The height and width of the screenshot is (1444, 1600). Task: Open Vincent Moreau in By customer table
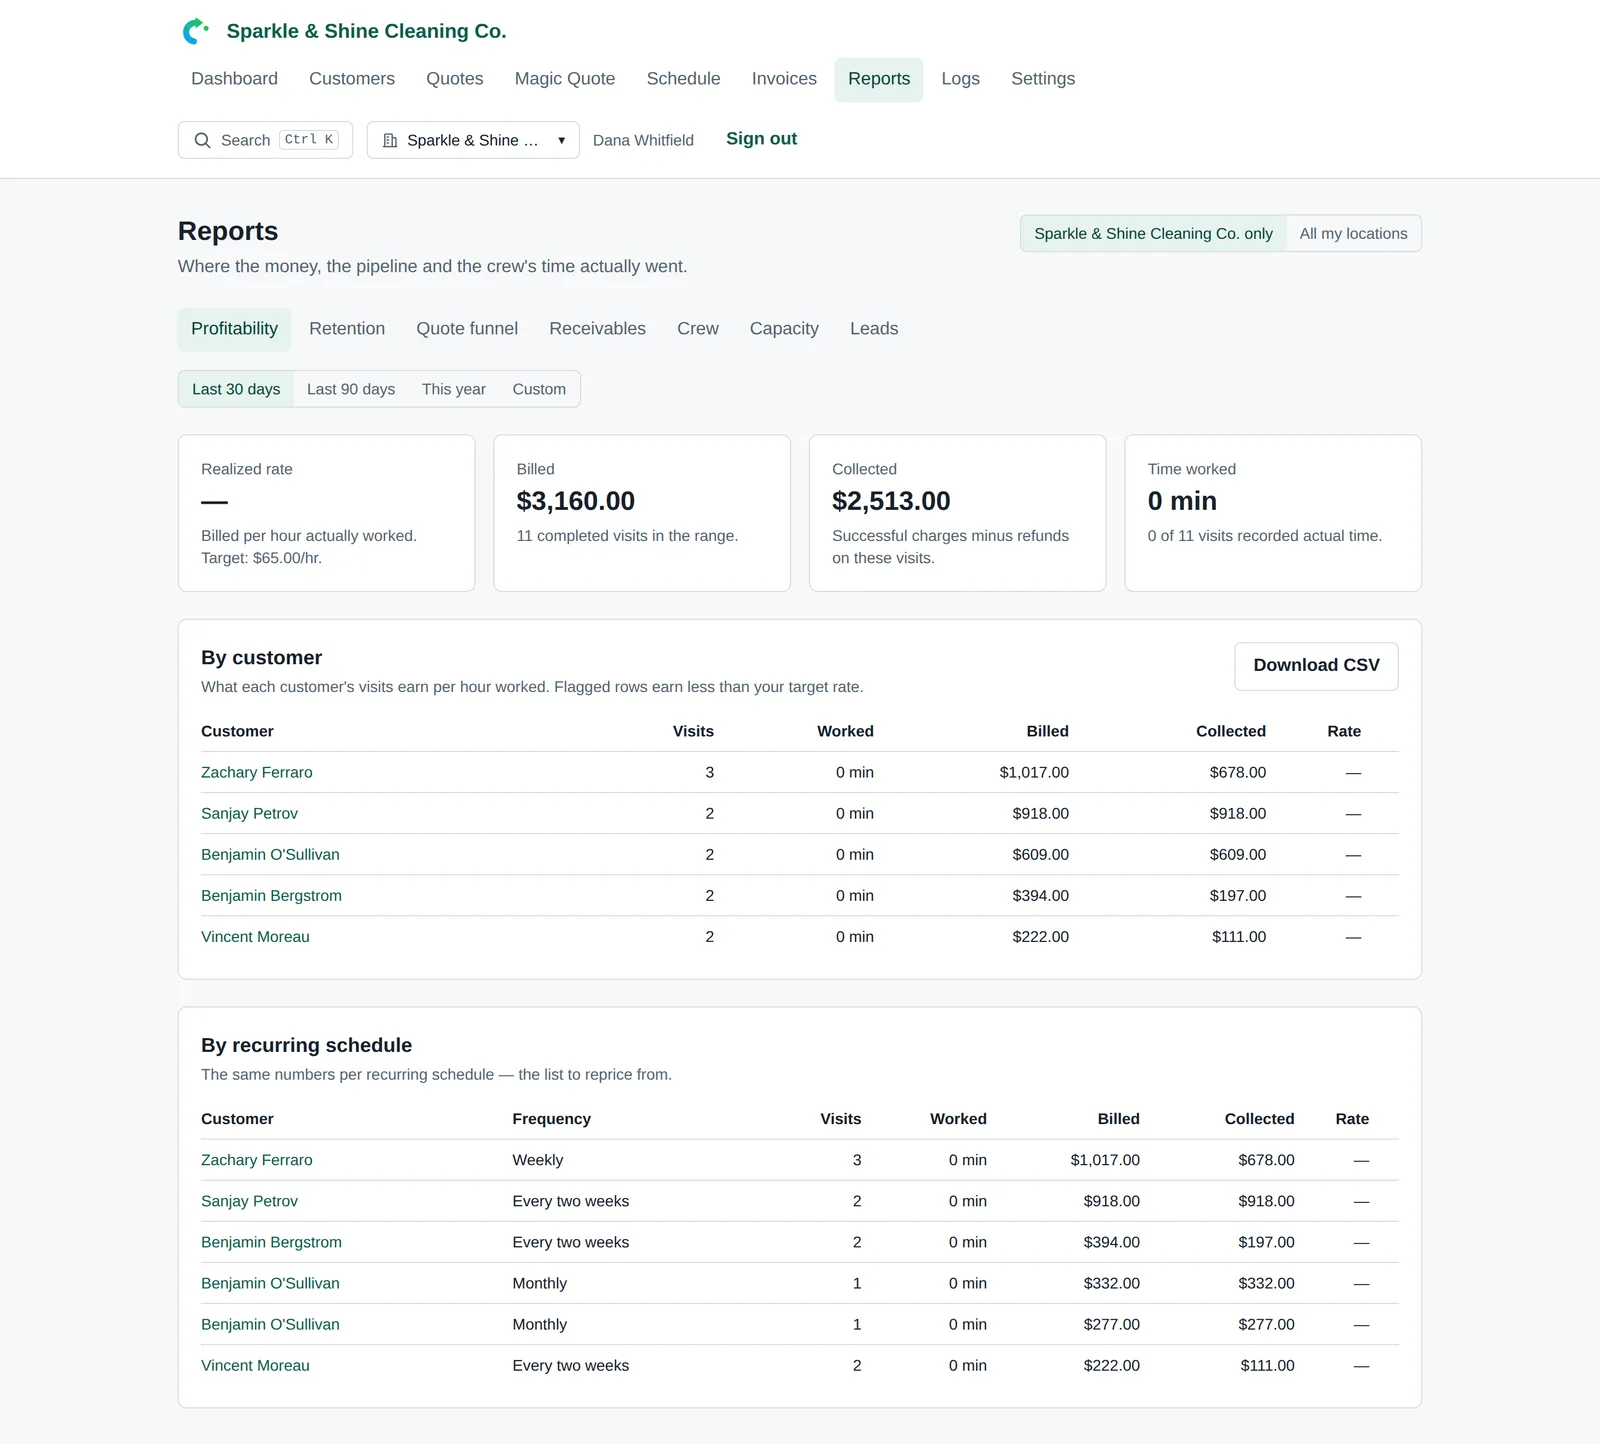(x=255, y=936)
